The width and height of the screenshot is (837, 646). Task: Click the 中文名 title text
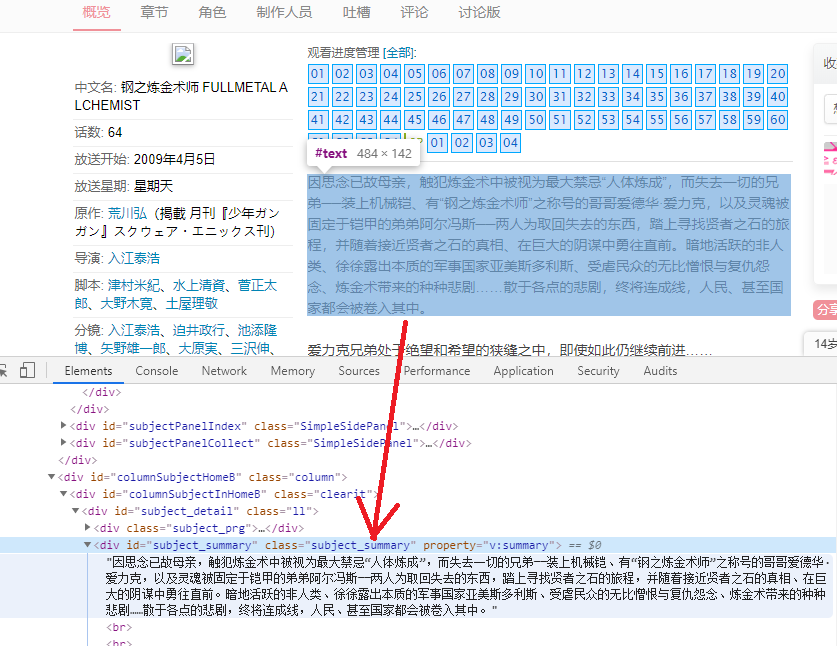pos(181,96)
